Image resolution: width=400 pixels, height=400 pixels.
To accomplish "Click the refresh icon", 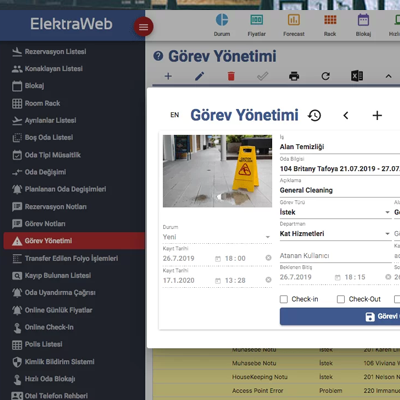I will pyautogui.click(x=325, y=76).
